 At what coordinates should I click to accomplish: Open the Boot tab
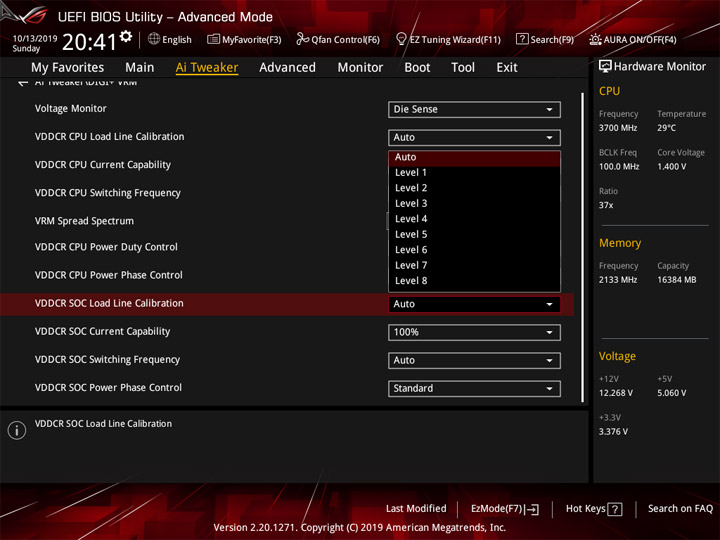(417, 68)
